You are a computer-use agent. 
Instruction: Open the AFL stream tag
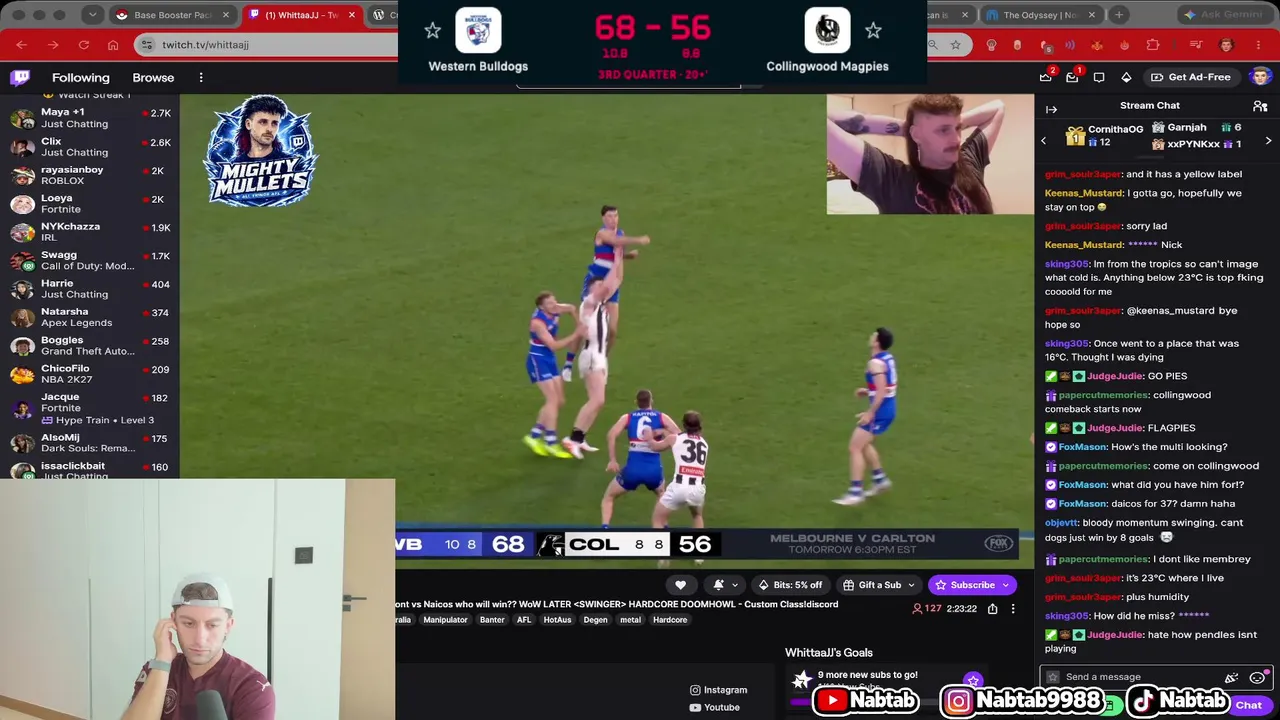524,620
